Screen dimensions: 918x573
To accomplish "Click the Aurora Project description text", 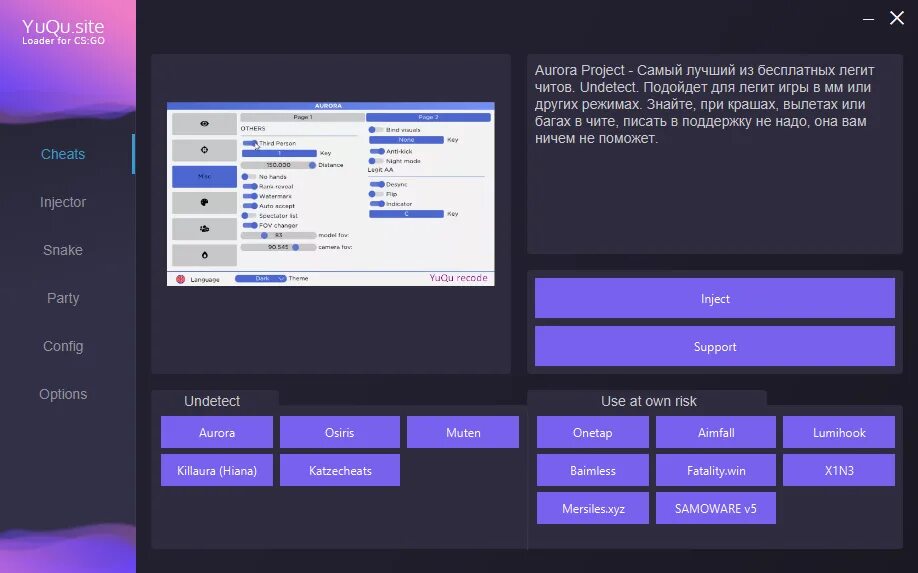I will pyautogui.click(x=704, y=104).
